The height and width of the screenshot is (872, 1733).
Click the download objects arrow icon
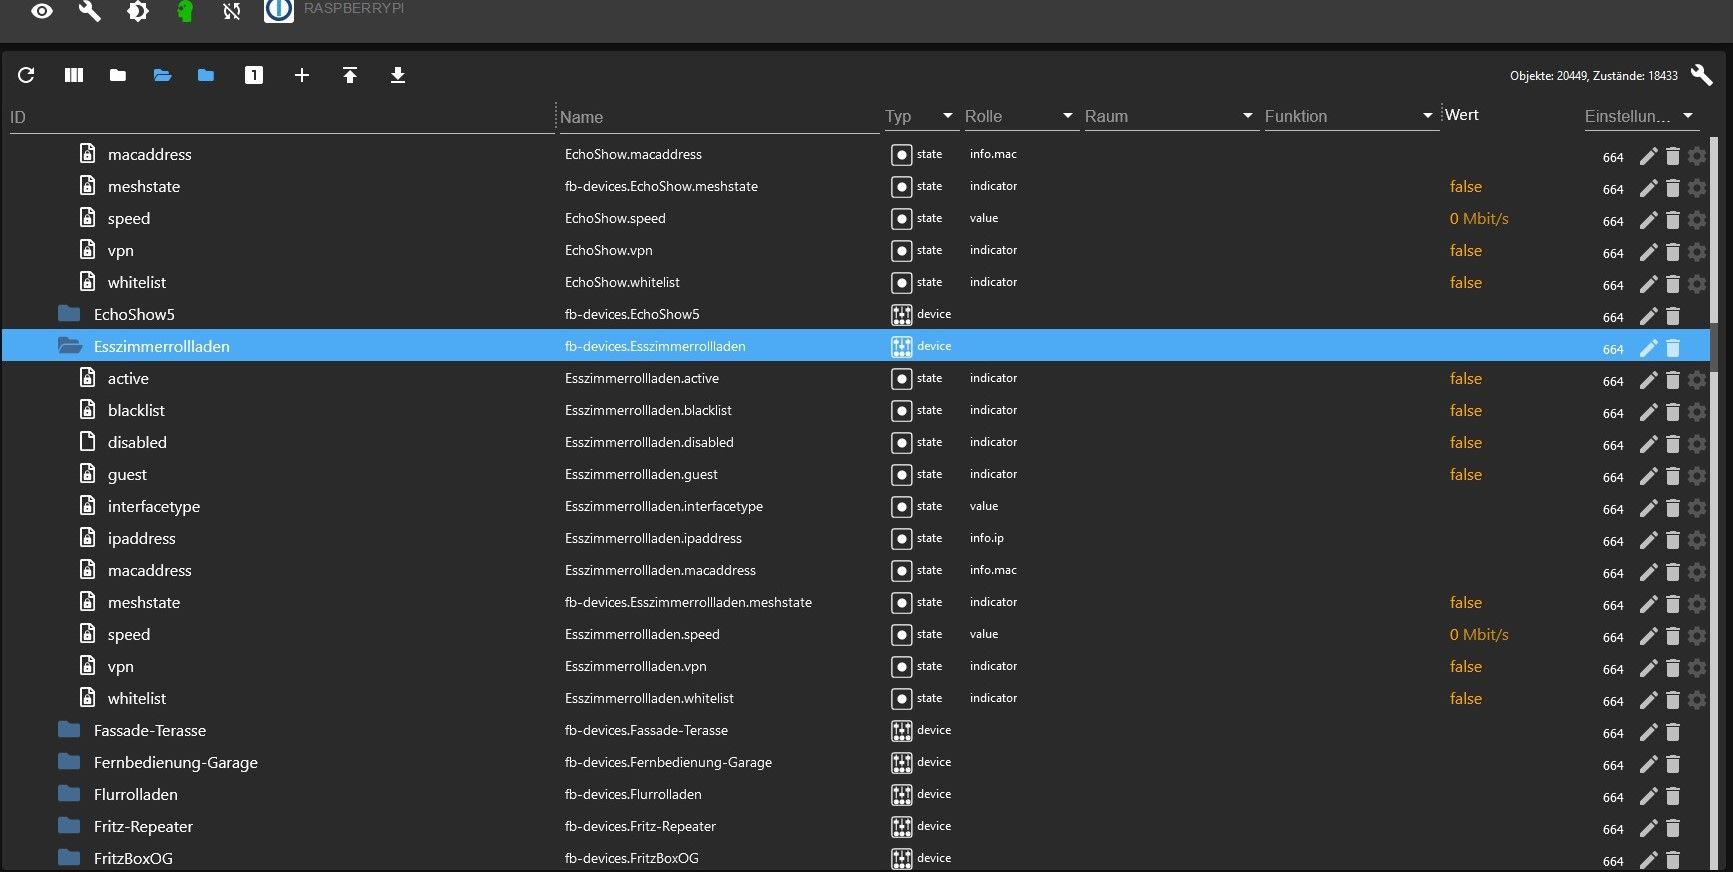pos(398,75)
